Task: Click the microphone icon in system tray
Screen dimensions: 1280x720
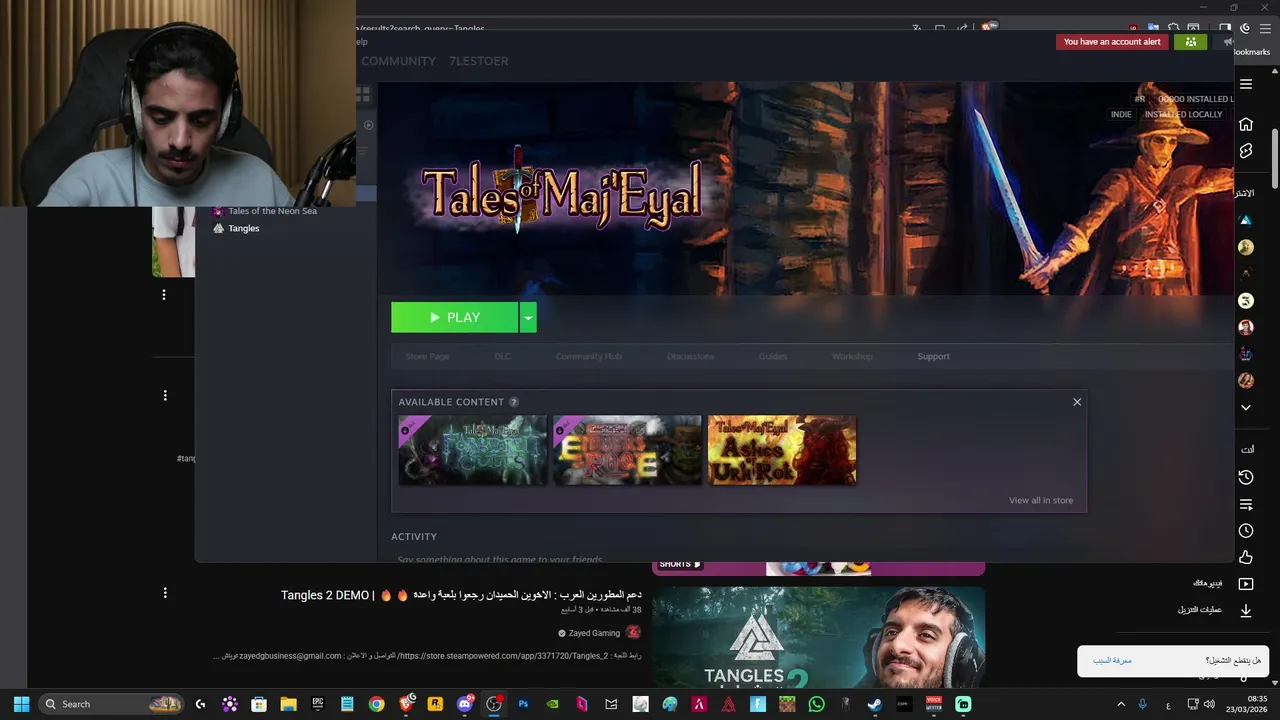Action: [1143, 704]
